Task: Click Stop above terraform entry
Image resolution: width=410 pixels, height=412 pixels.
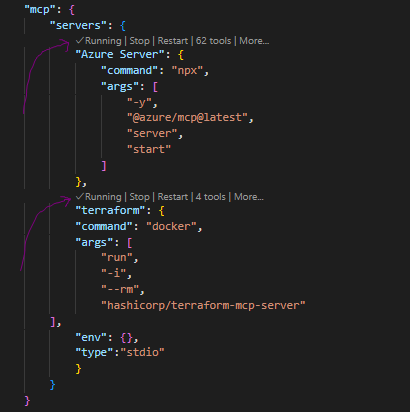Action: click(x=139, y=197)
